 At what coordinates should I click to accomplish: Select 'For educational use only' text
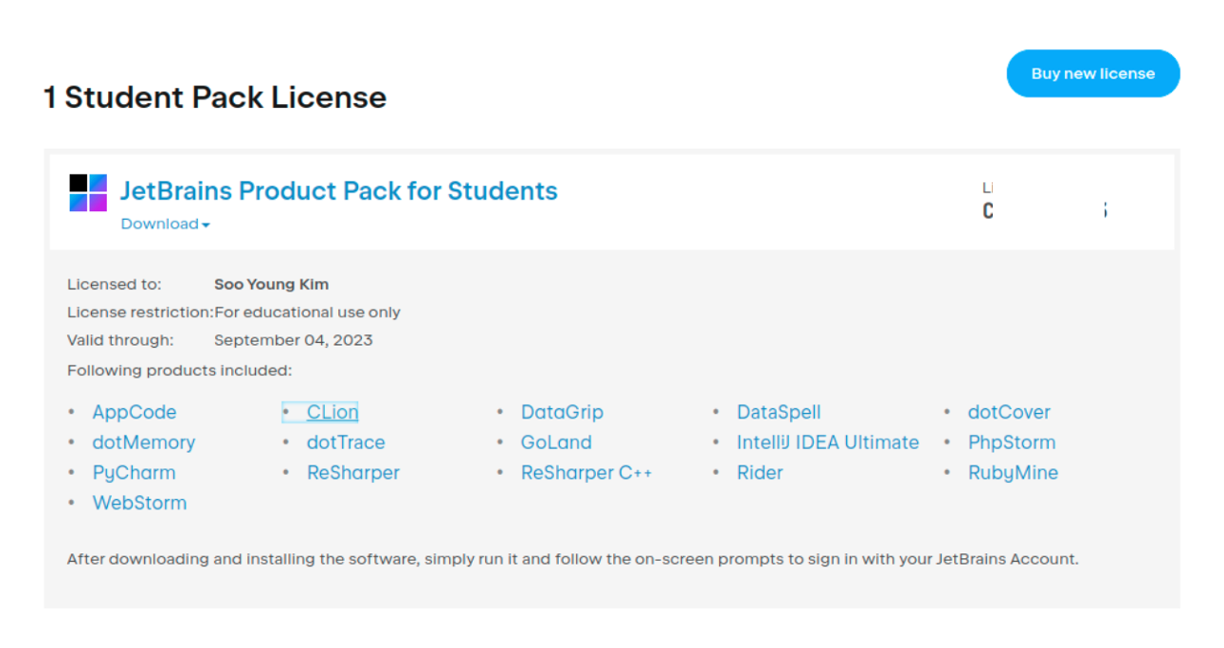click(x=307, y=312)
